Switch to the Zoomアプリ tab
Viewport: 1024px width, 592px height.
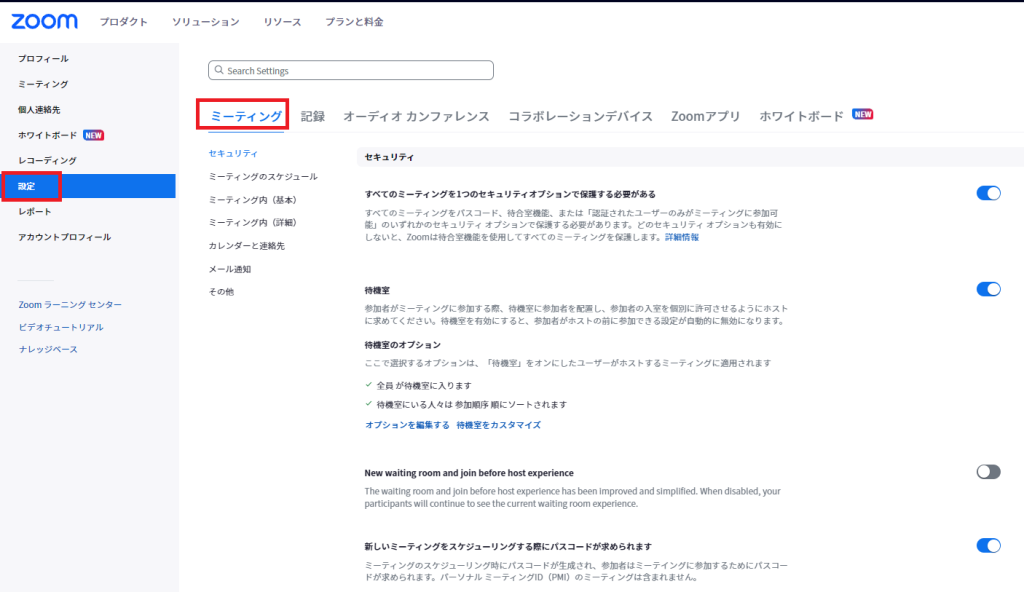(x=705, y=116)
